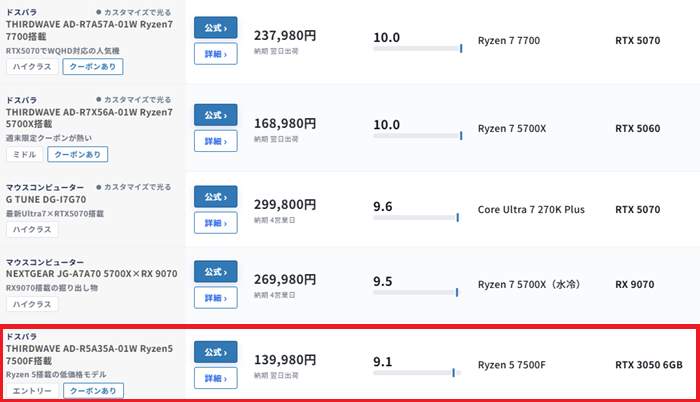
Task: Select product name NEXTGEAR JG-A7A70 5700X×RX 9070
Action: tap(92, 274)
